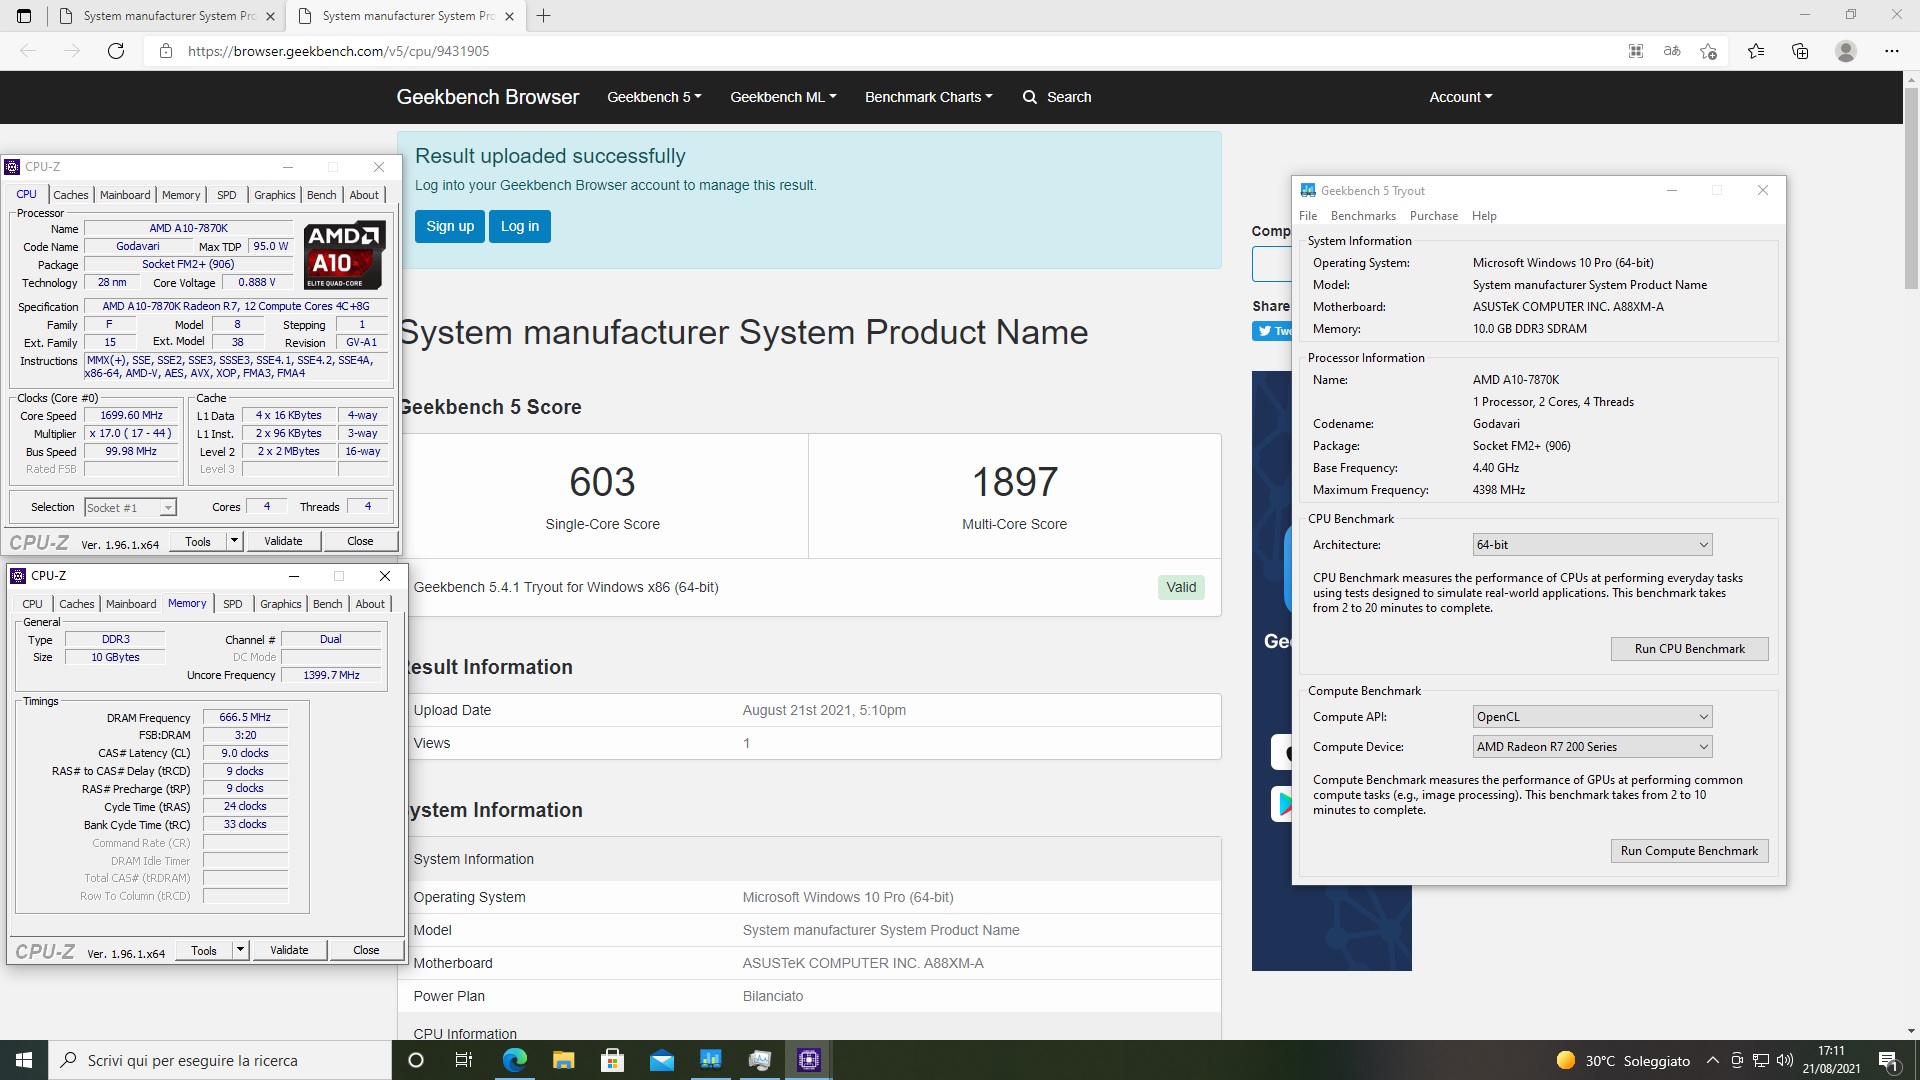1920x1080 pixels.
Task: Open Compute API OpenCL dropdown
Action: click(x=1592, y=717)
